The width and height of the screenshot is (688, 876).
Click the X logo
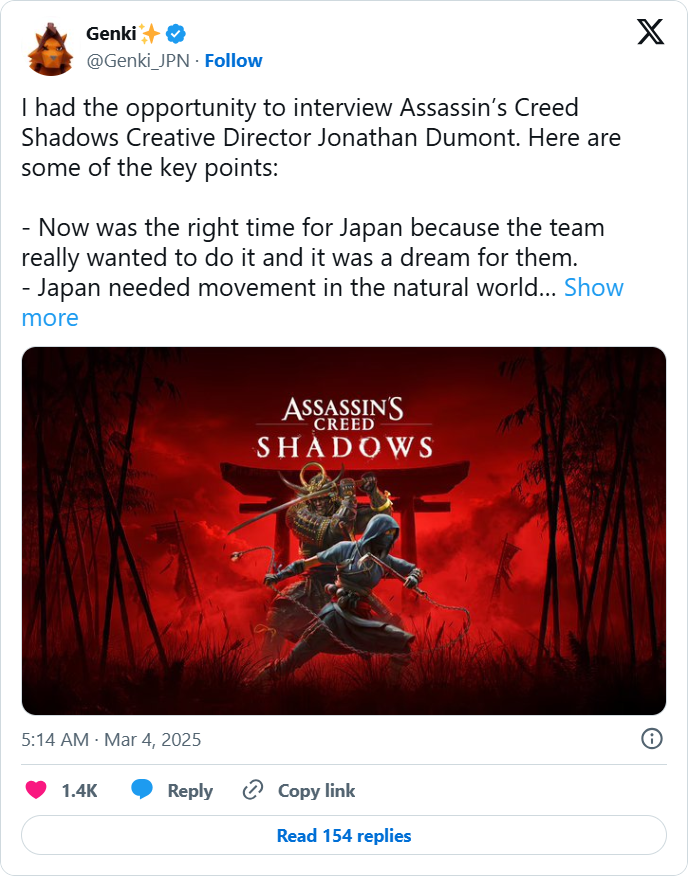pyautogui.click(x=650, y=34)
